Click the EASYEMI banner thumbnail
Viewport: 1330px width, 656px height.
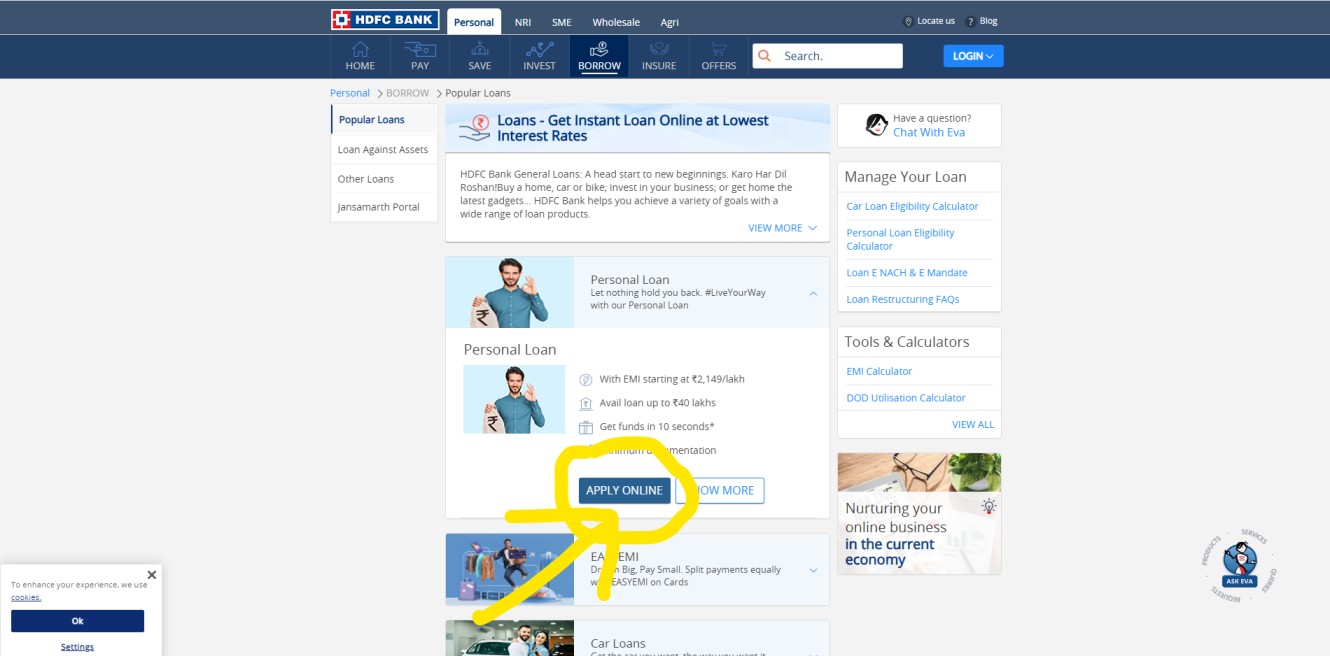(x=510, y=569)
